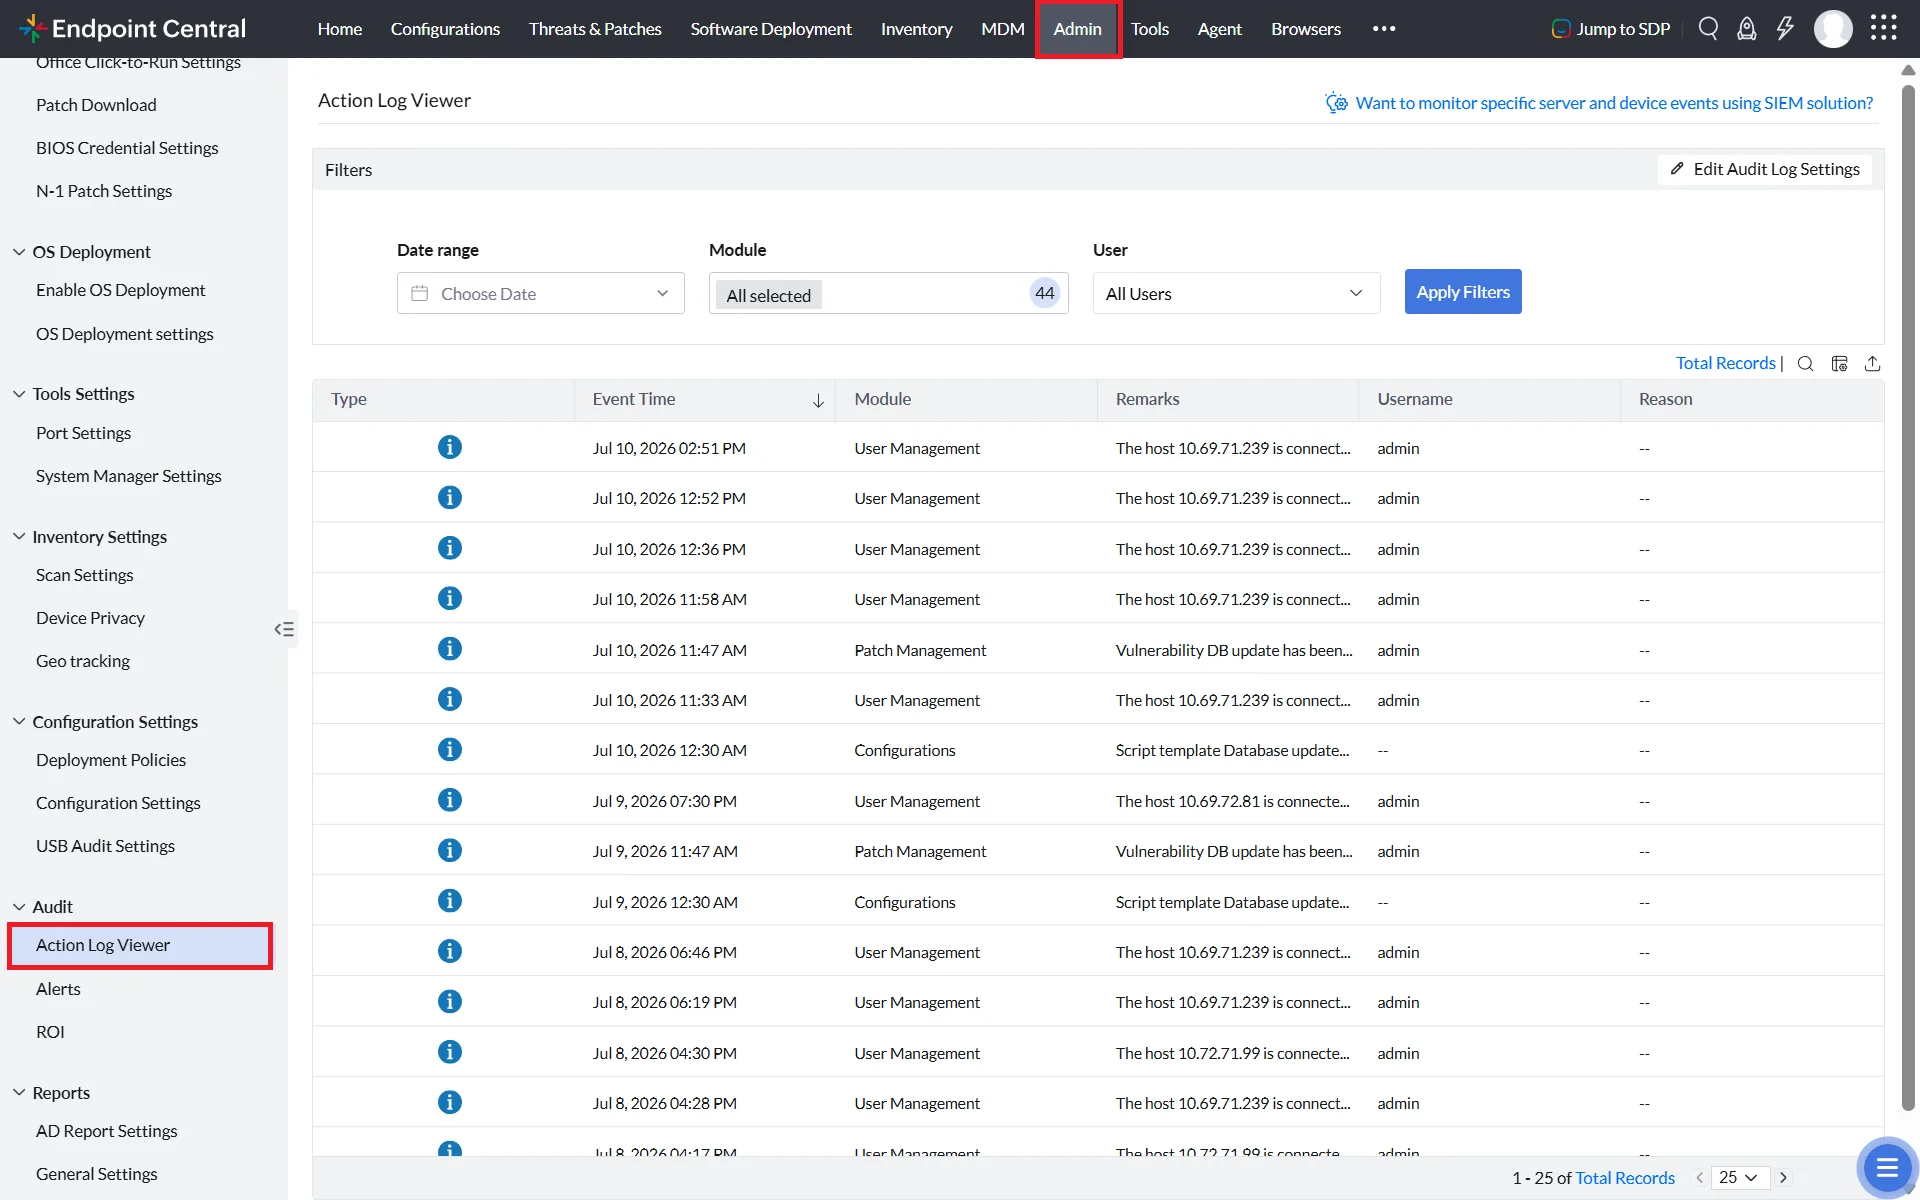Viewport: 1920px width, 1200px height.
Task: Open the Tools tab
Action: [1150, 29]
